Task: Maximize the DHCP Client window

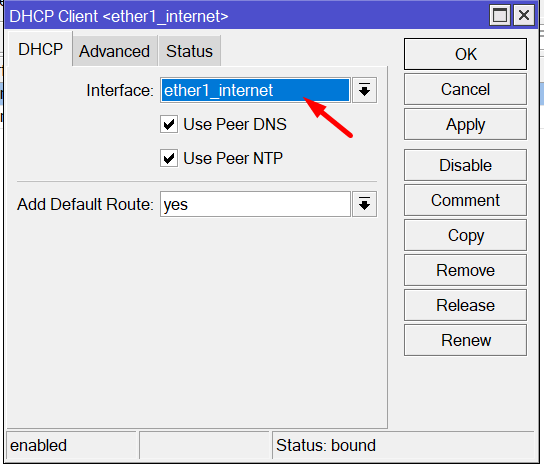Action: coord(500,16)
